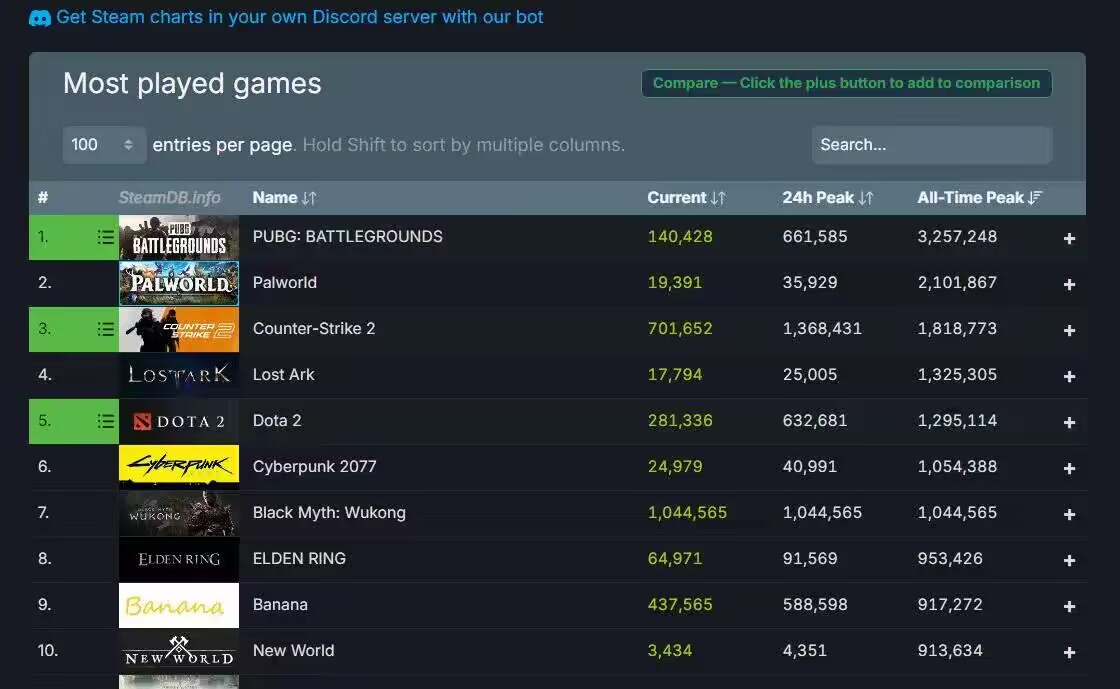The image size is (1120, 689).
Task: Add Palworld to comparison with plus
Action: [1069, 284]
